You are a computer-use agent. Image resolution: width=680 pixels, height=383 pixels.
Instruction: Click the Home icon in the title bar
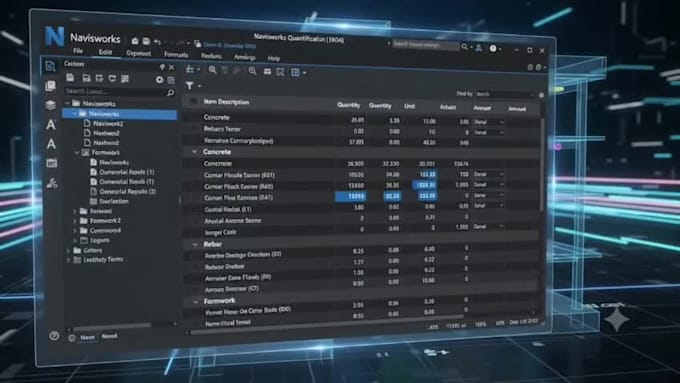135,41
